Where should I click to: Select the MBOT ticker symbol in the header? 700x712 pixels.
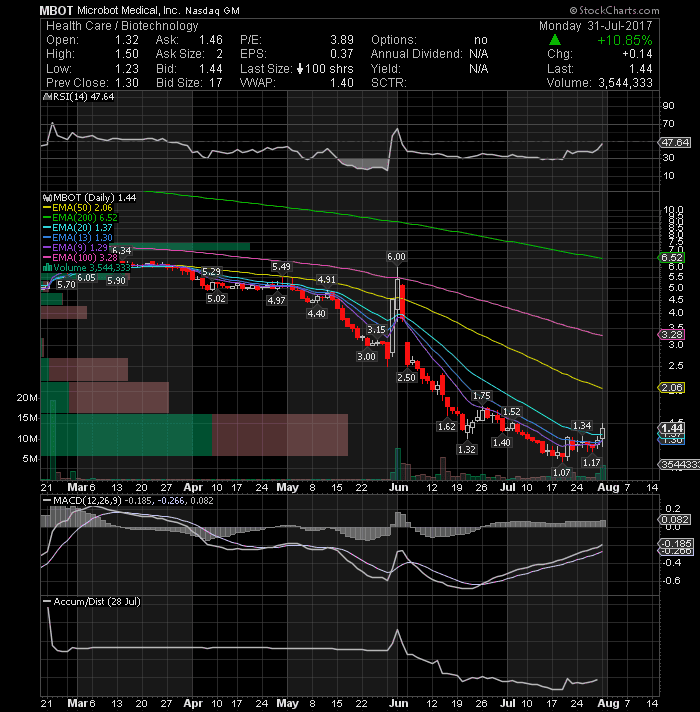[56, 10]
